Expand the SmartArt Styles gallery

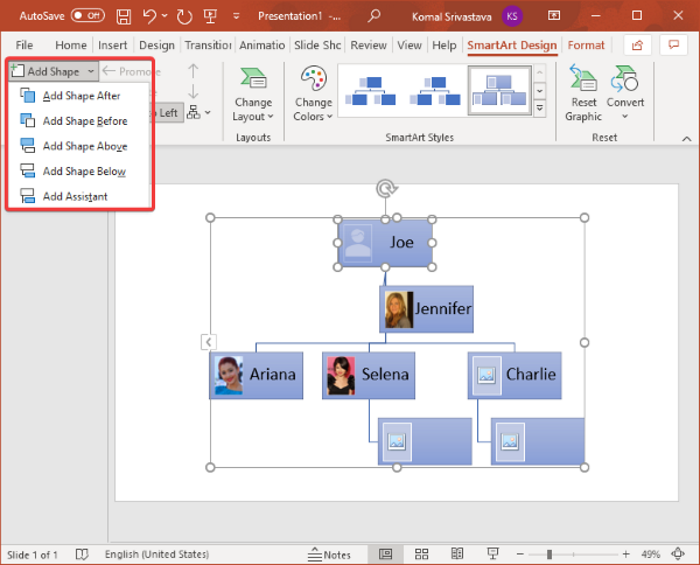(x=540, y=108)
